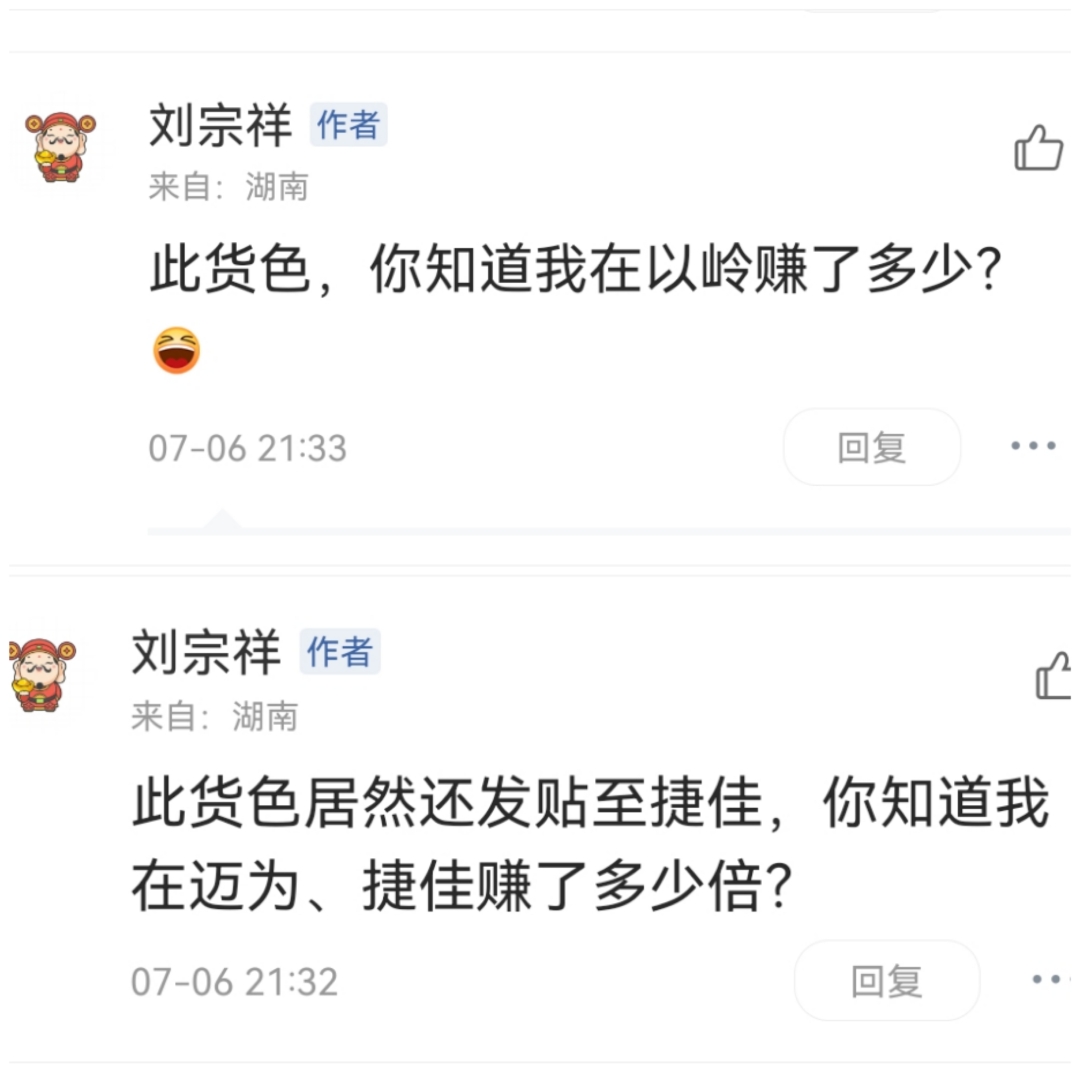The width and height of the screenshot is (1080, 1080).
Task: Click 回复 under the 21:32 comment
Action: pos(887,981)
